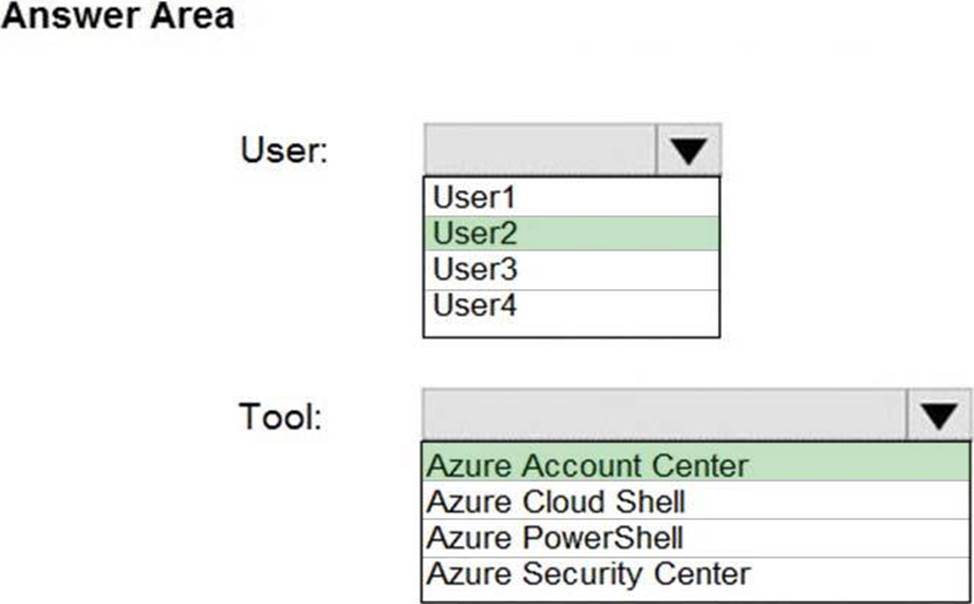Click the "Tool:" field label
This screenshot has width=974, height=604.
(x=281, y=416)
